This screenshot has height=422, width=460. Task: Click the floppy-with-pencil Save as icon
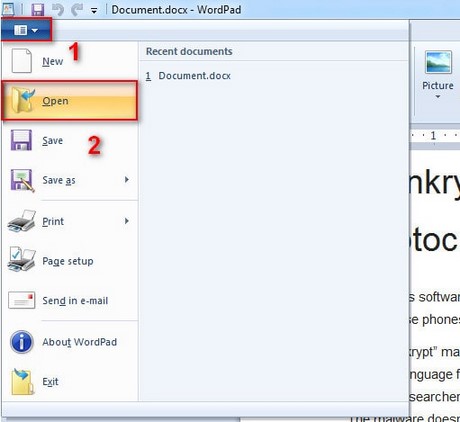[x=22, y=180]
